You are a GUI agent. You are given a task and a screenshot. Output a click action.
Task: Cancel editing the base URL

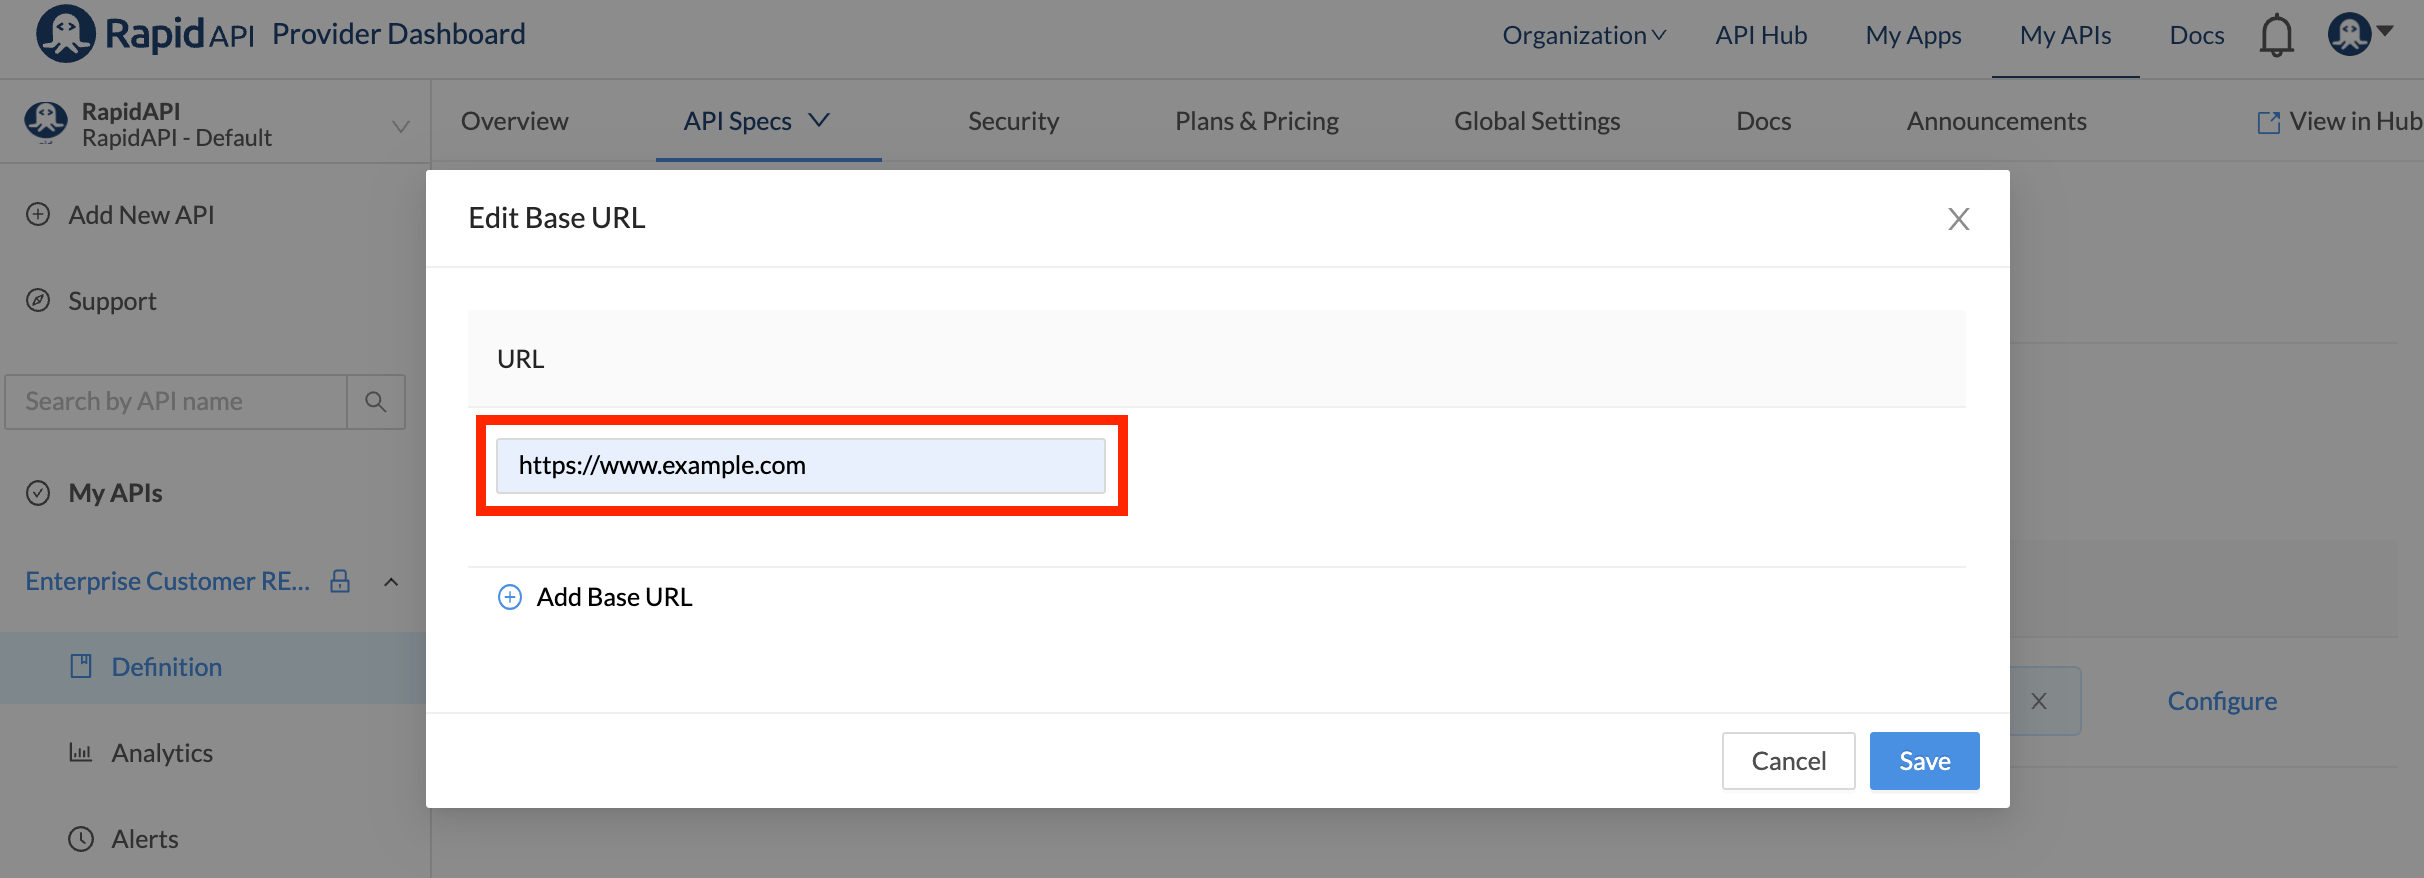point(1788,761)
